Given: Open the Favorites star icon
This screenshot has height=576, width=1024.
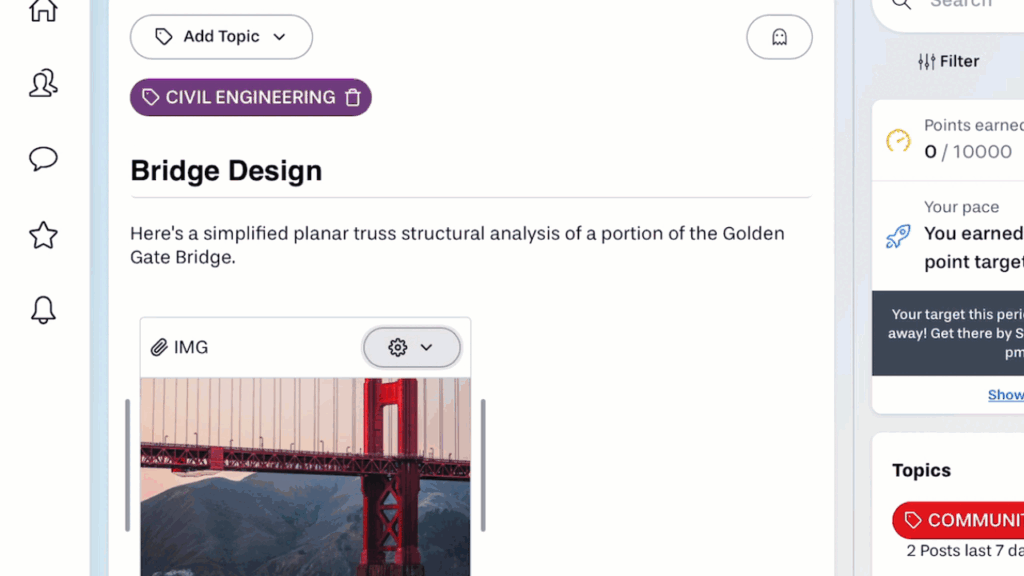Looking at the screenshot, I should pyautogui.click(x=43, y=235).
